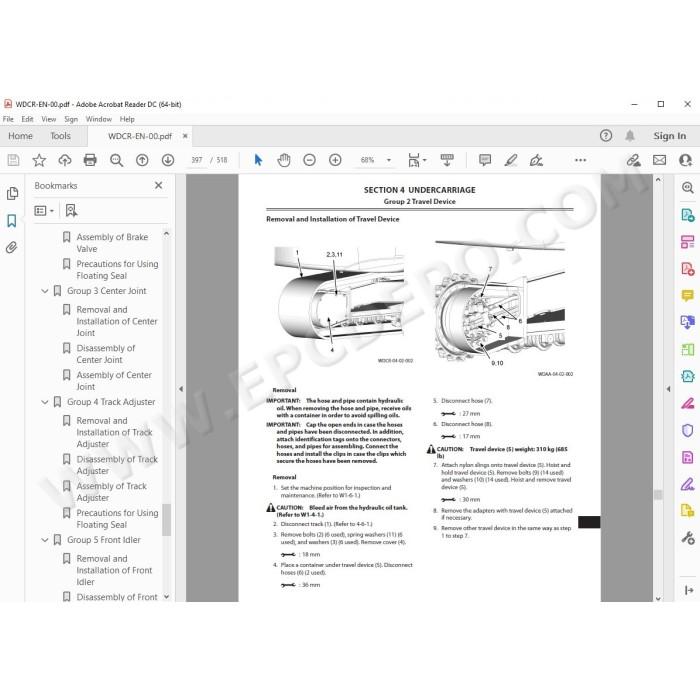Upload the file to cloud

[x=65, y=160]
